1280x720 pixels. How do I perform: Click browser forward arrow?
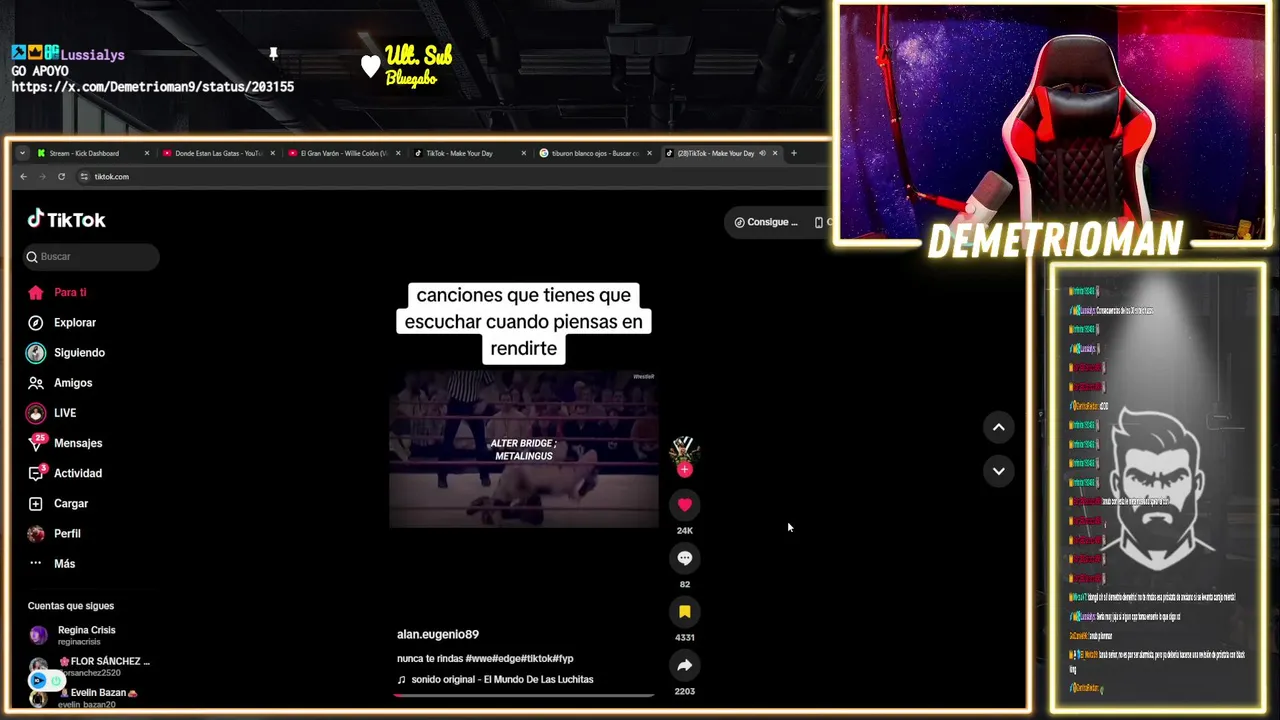pos(43,177)
